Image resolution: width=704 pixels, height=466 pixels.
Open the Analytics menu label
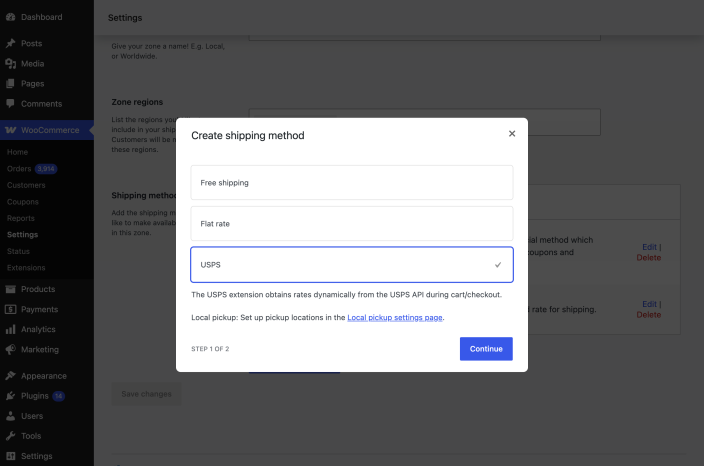(38, 330)
